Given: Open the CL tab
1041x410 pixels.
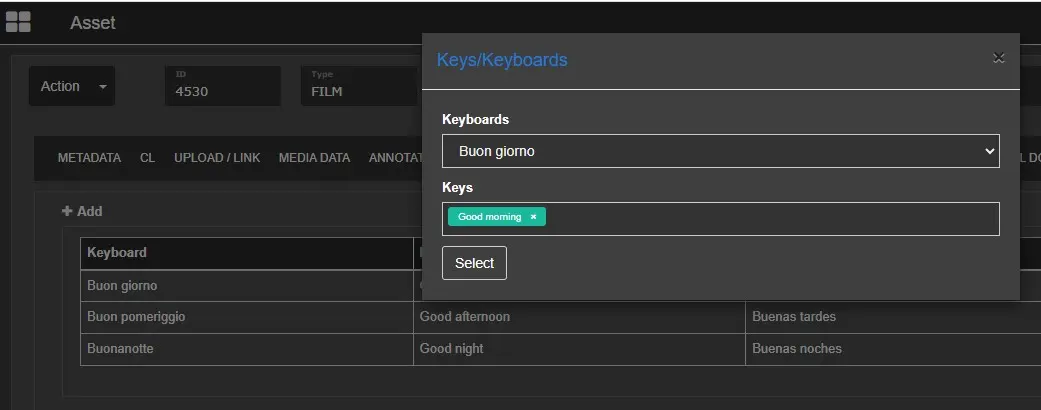Looking at the screenshot, I should pos(147,158).
